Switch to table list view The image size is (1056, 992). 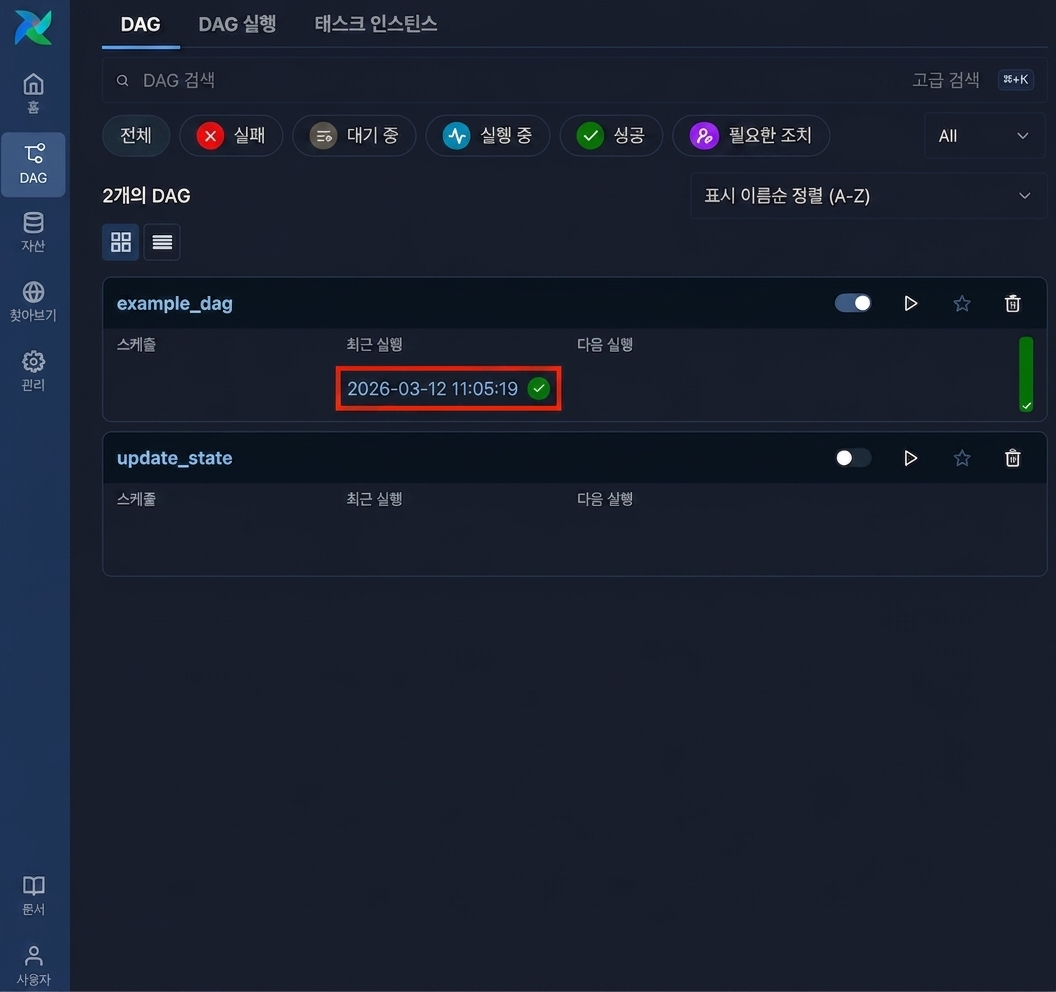tap(162, 242)
